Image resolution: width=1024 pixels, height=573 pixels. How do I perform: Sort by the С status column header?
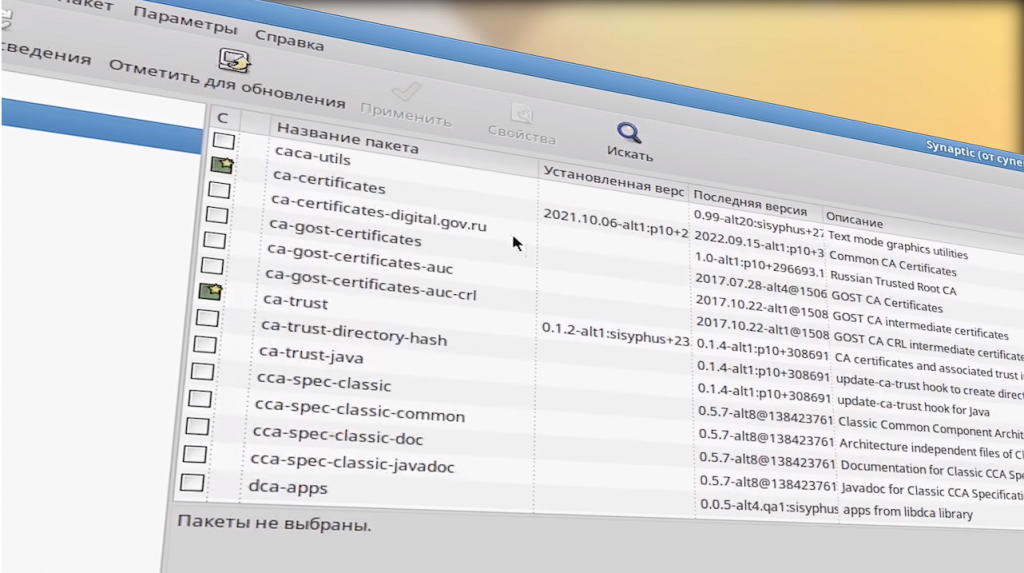coord(223,118)
